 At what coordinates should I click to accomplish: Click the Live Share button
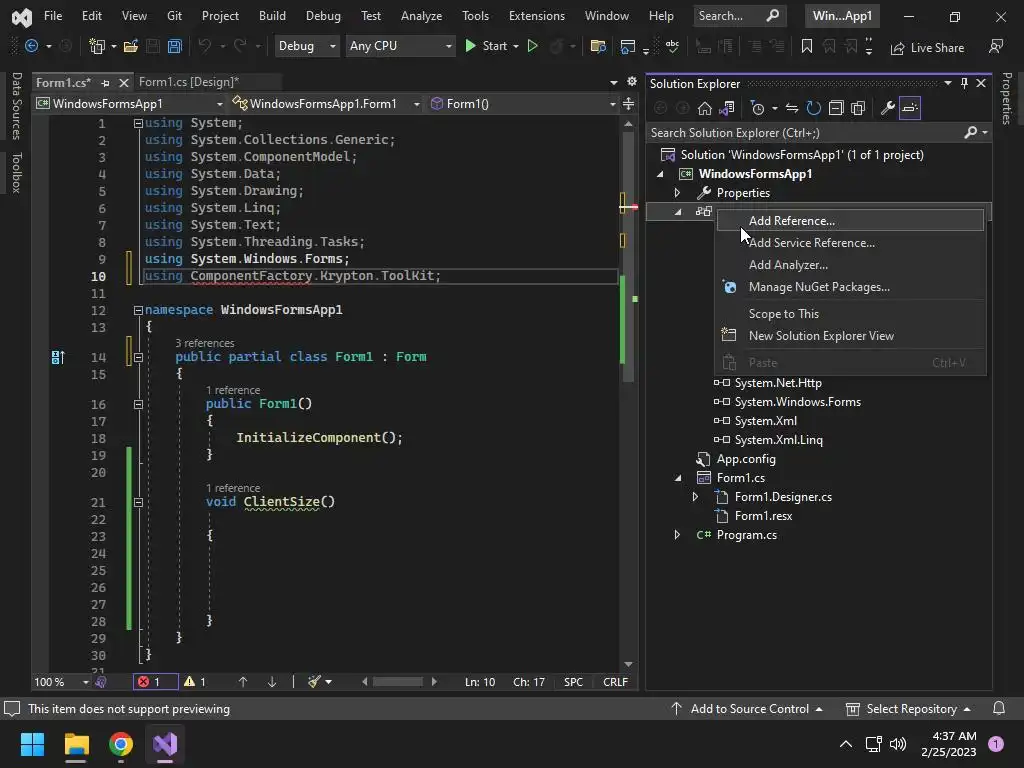(927, 47)
